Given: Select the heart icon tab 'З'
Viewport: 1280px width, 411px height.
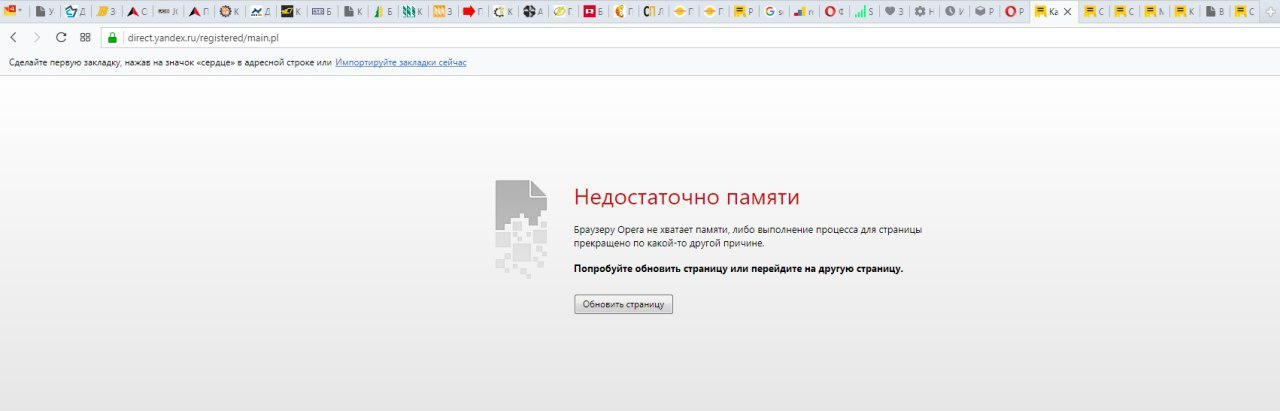Looking at the screenshot, I should click(x=895, y=12).
